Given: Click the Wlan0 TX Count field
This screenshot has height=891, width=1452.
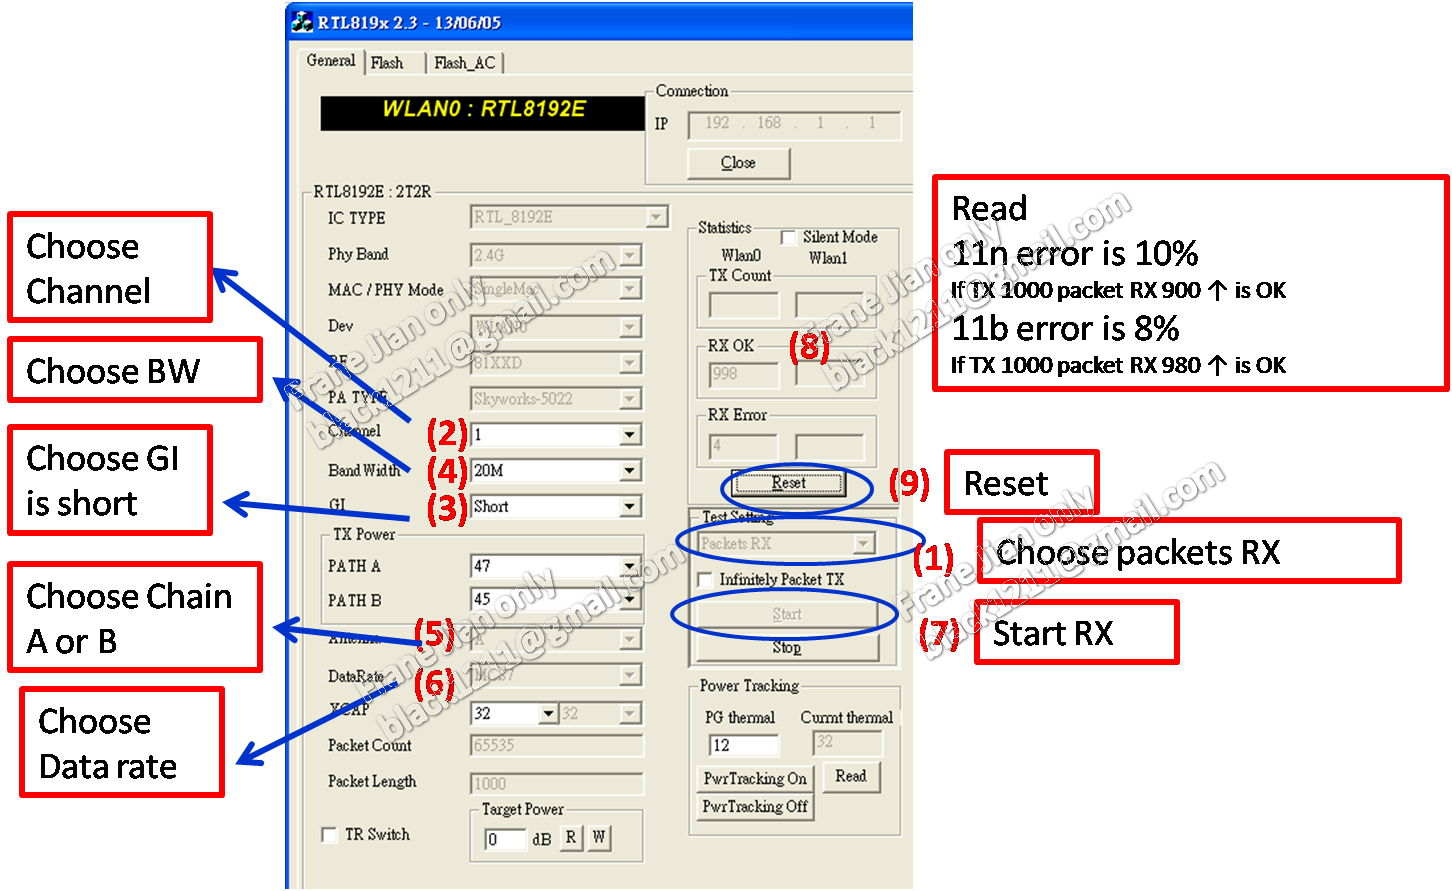Looking at the screenshot, I should click(x=743, y=303).
